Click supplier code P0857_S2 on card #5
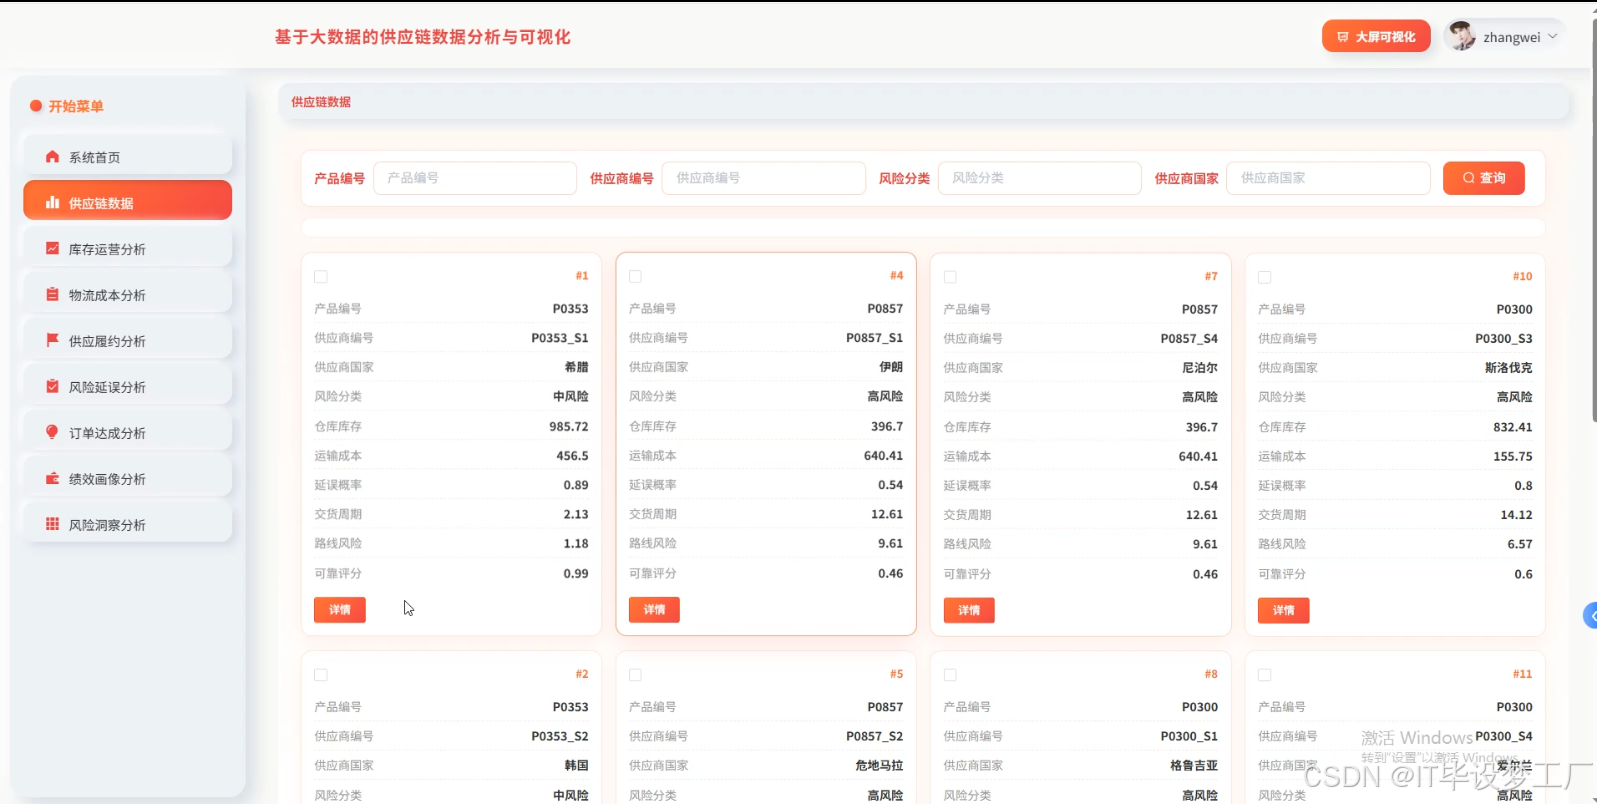Screen dimensions: 1597x804 pos(874,736)
